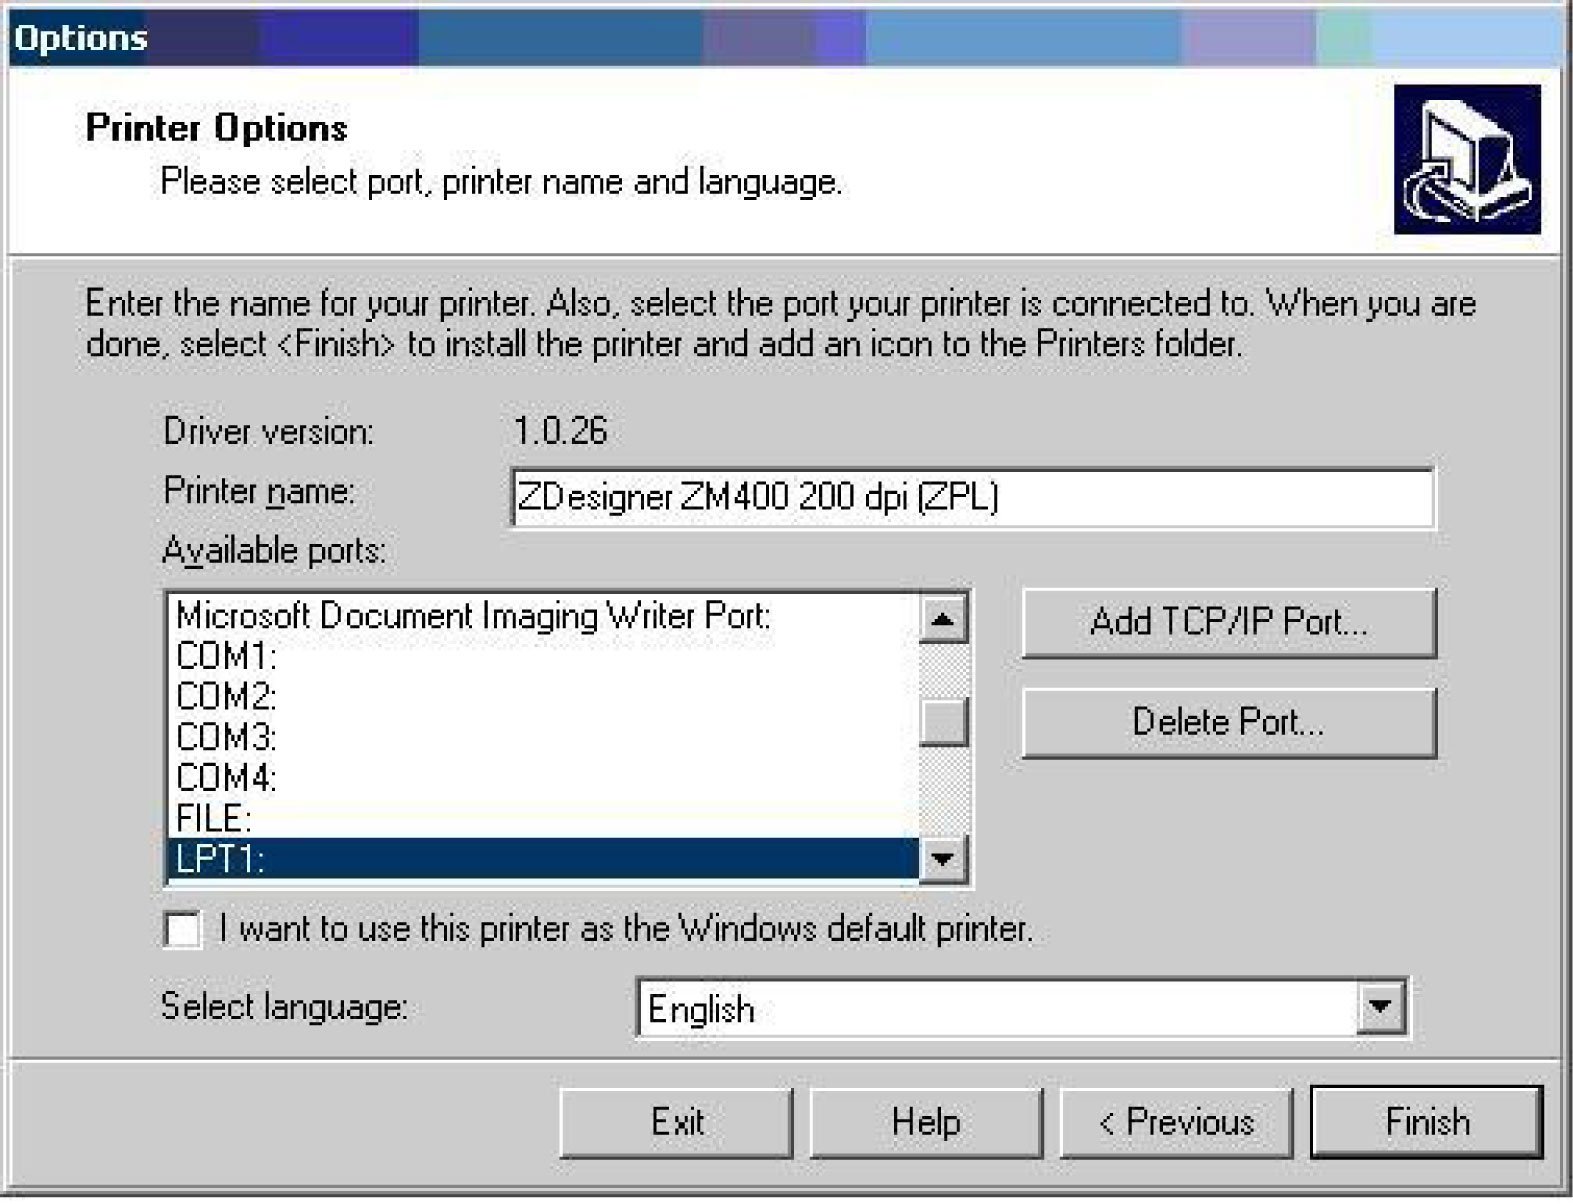Click the English language combo box
The width and height of the screenshot is (1573, 1204).
point(1021,1008)
